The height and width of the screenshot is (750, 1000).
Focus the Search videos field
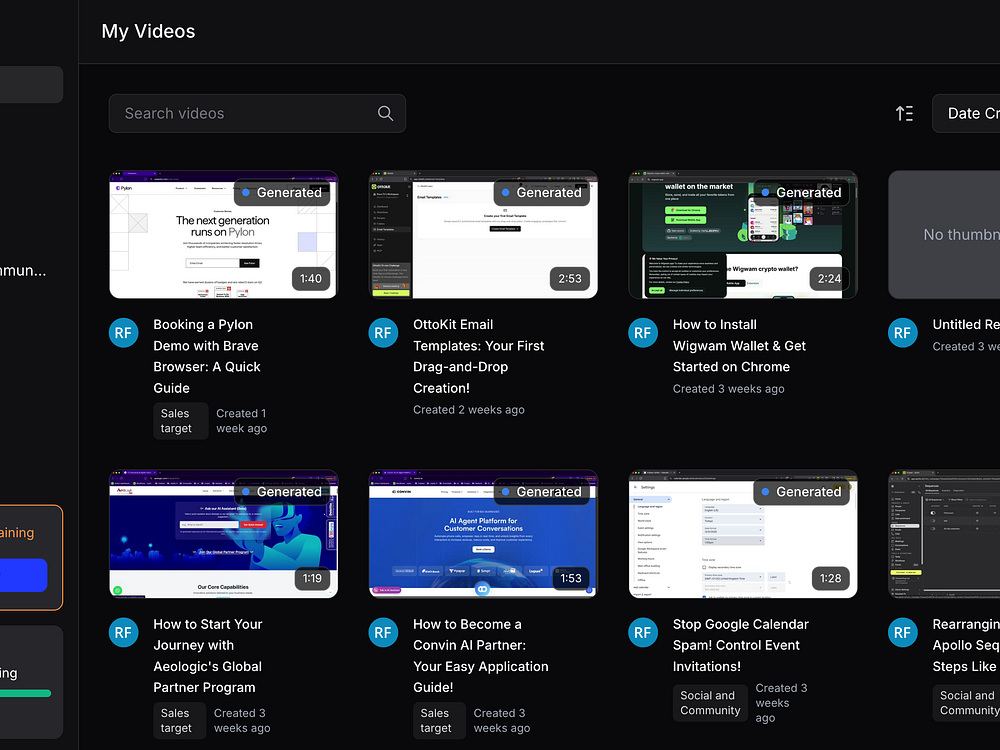257,114
